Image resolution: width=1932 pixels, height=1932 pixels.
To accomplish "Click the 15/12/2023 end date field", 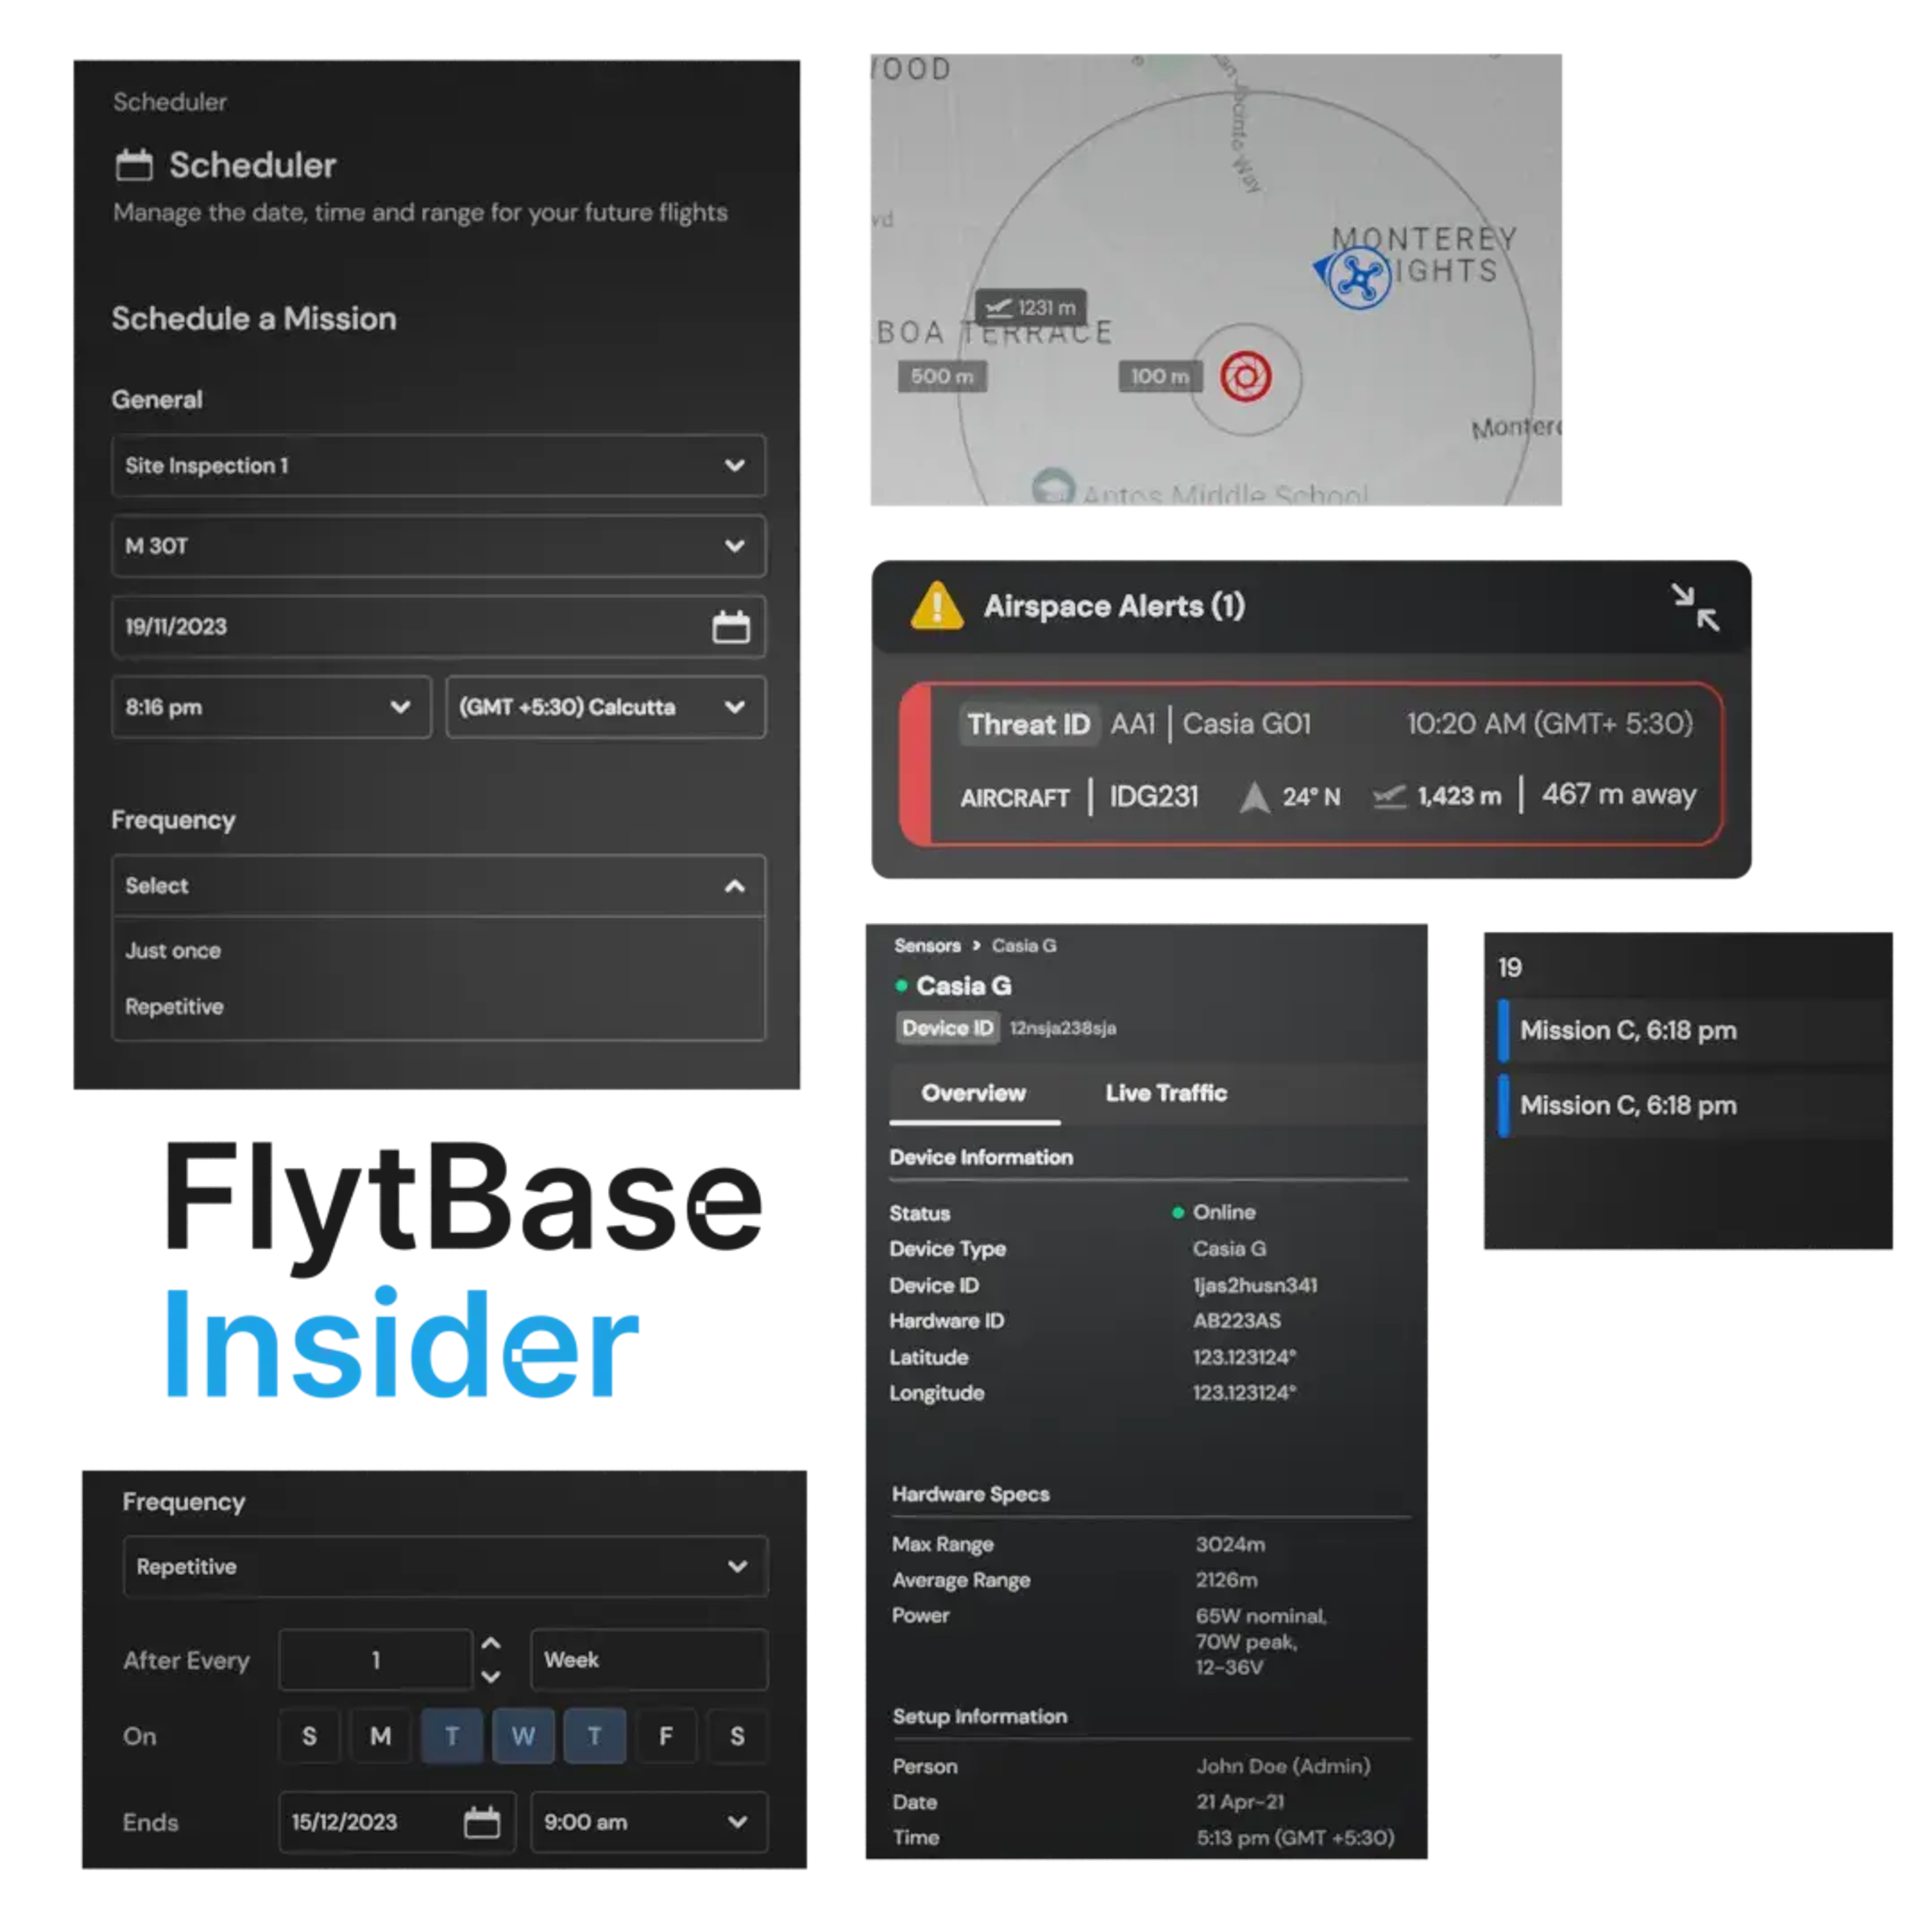I will click(x=397, y=1822).
